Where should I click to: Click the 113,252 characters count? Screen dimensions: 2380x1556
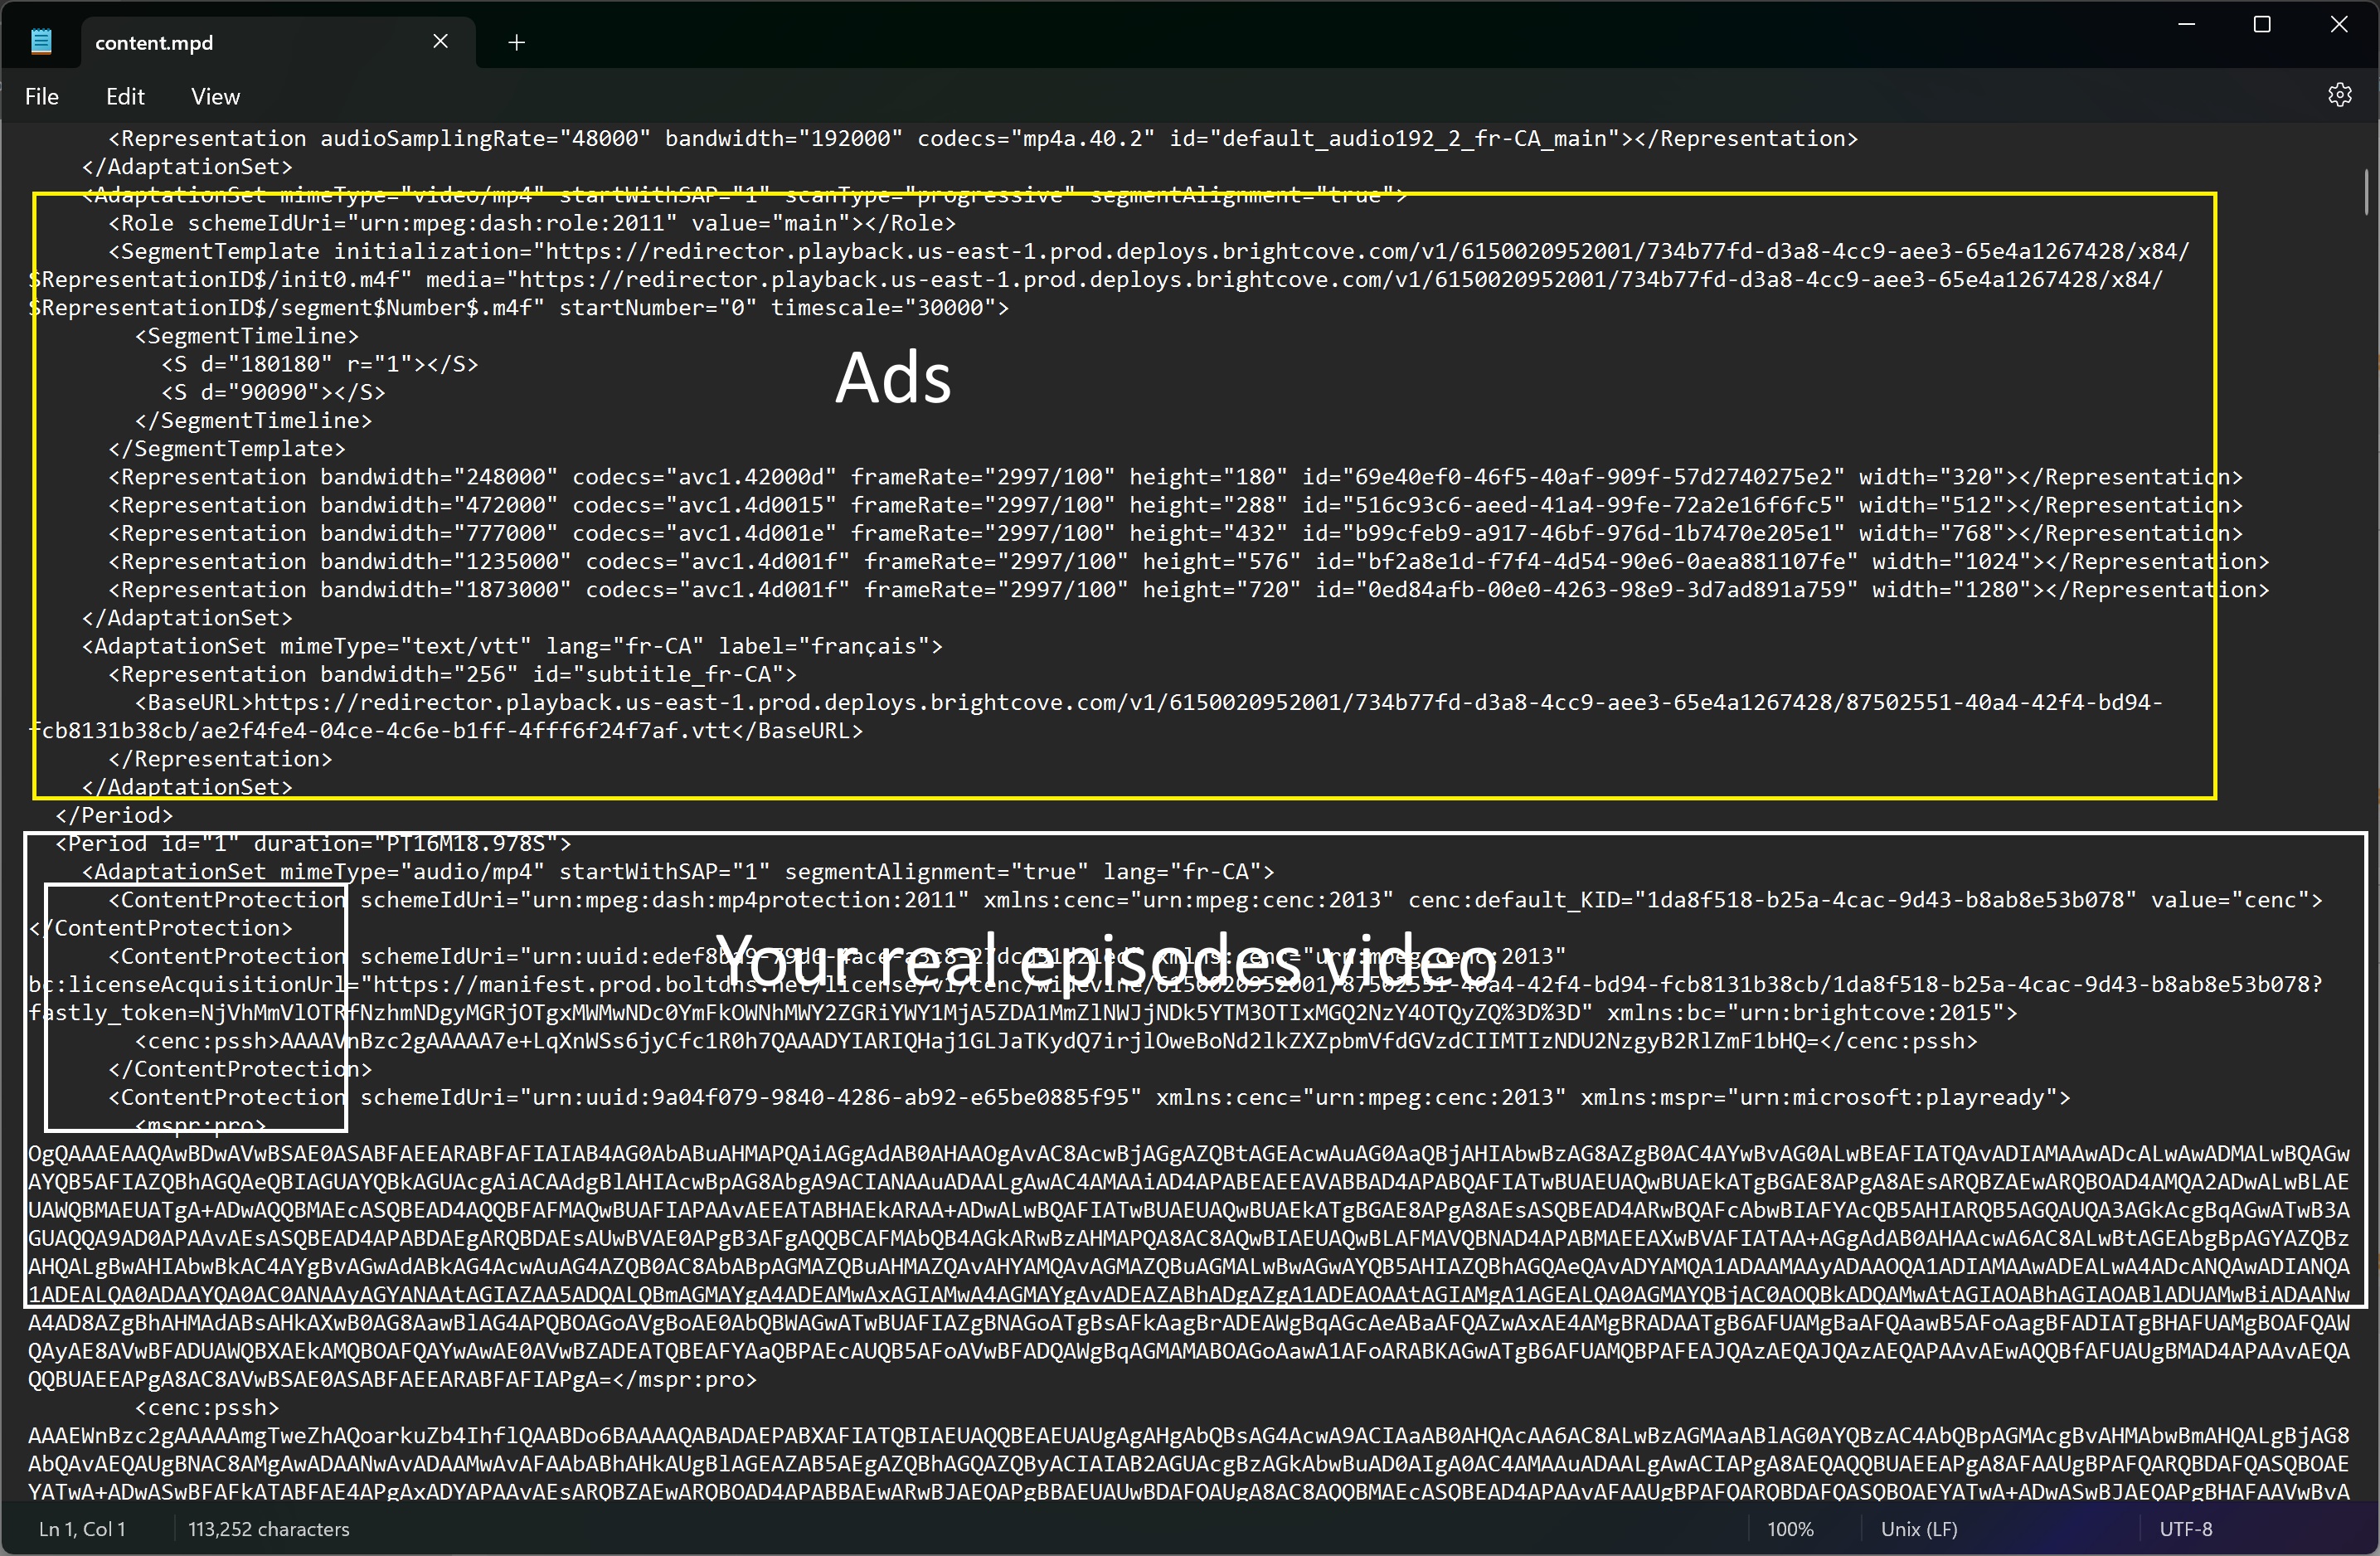[268, 1529]
